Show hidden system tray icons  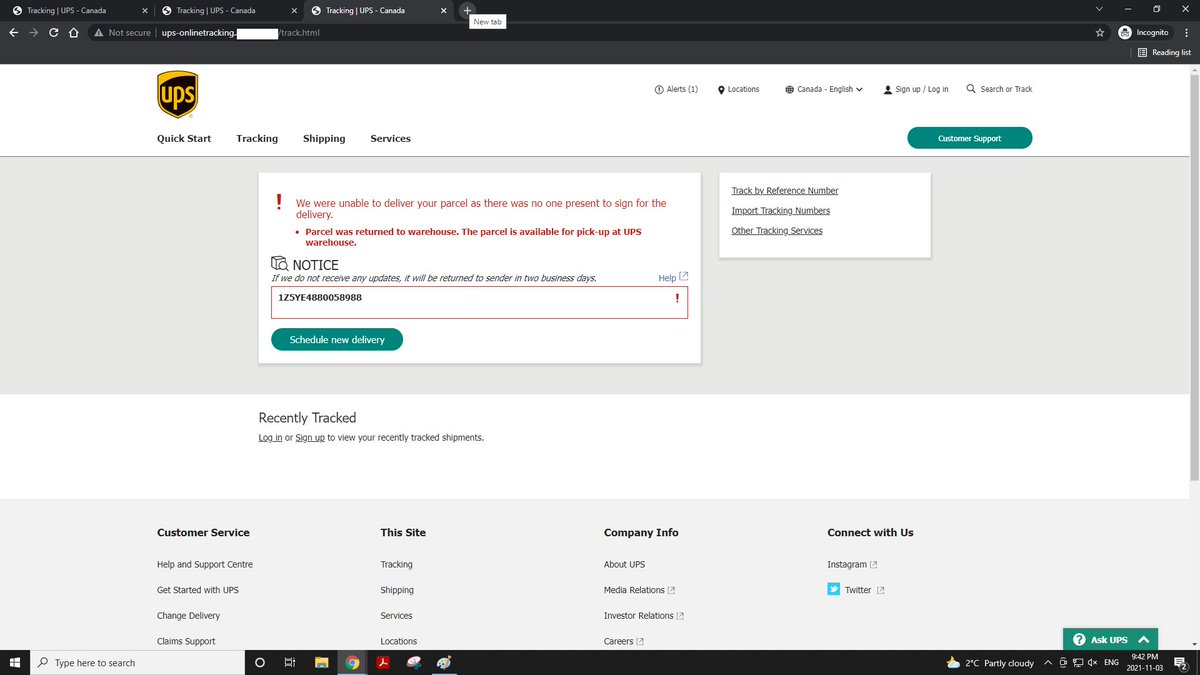[x=1048, y=663]
